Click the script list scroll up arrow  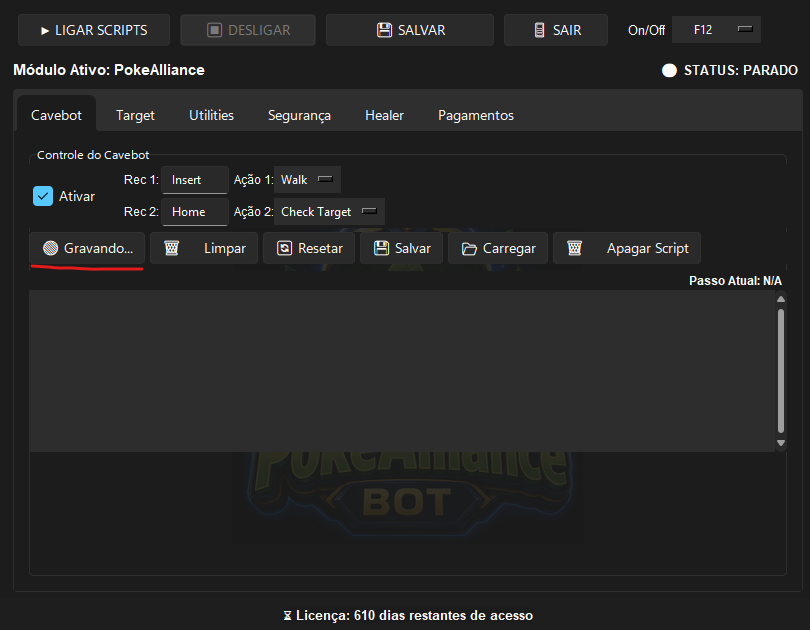[781, 299]
